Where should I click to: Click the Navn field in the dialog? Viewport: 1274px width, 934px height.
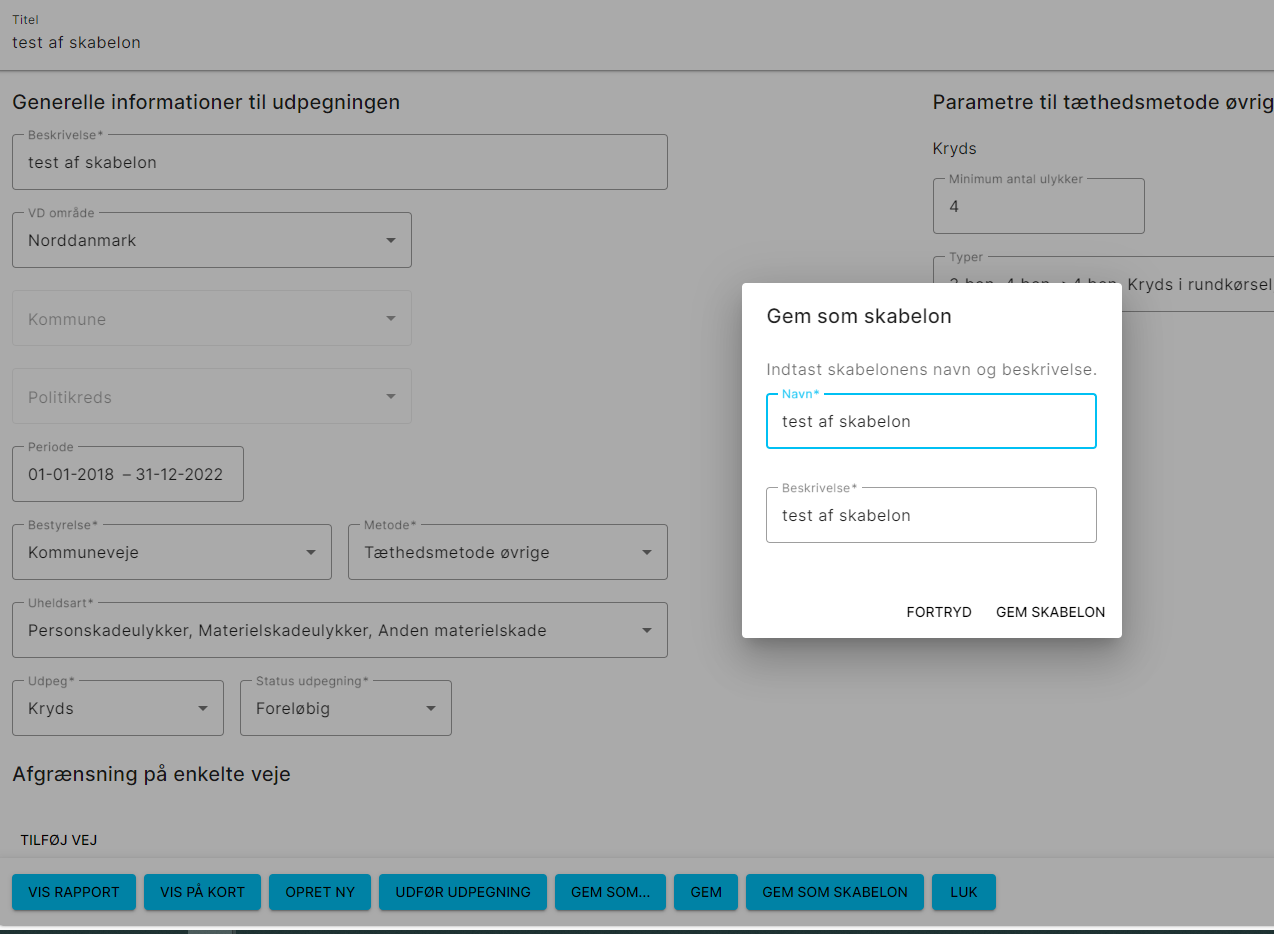931,421
